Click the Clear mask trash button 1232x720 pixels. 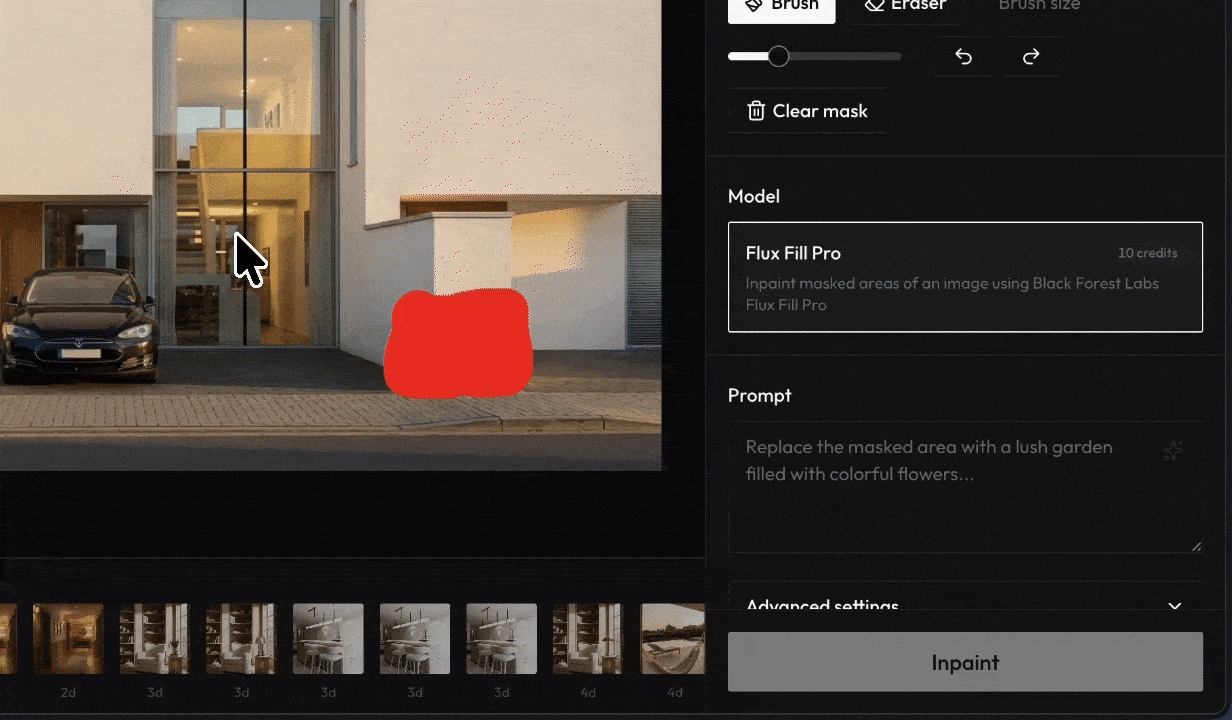[807, 111]
